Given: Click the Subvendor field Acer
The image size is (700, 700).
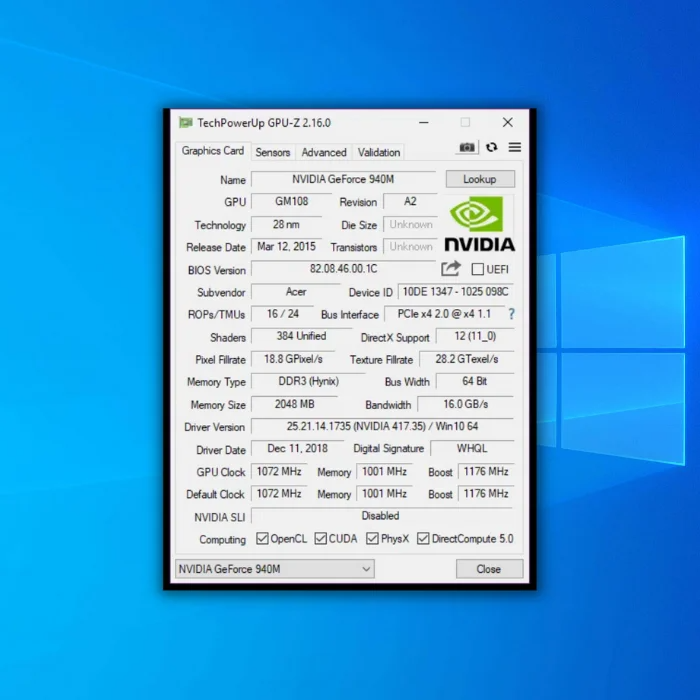Looking at the screenshot, I should pos(296,292).
